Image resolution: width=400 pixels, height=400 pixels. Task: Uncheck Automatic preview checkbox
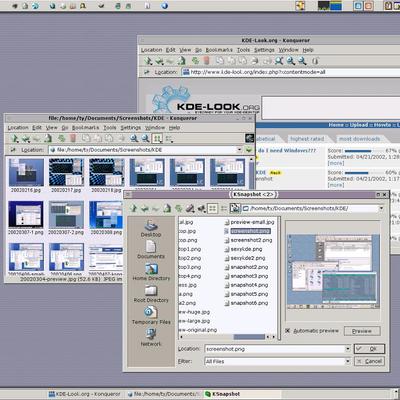pos(288,331)
